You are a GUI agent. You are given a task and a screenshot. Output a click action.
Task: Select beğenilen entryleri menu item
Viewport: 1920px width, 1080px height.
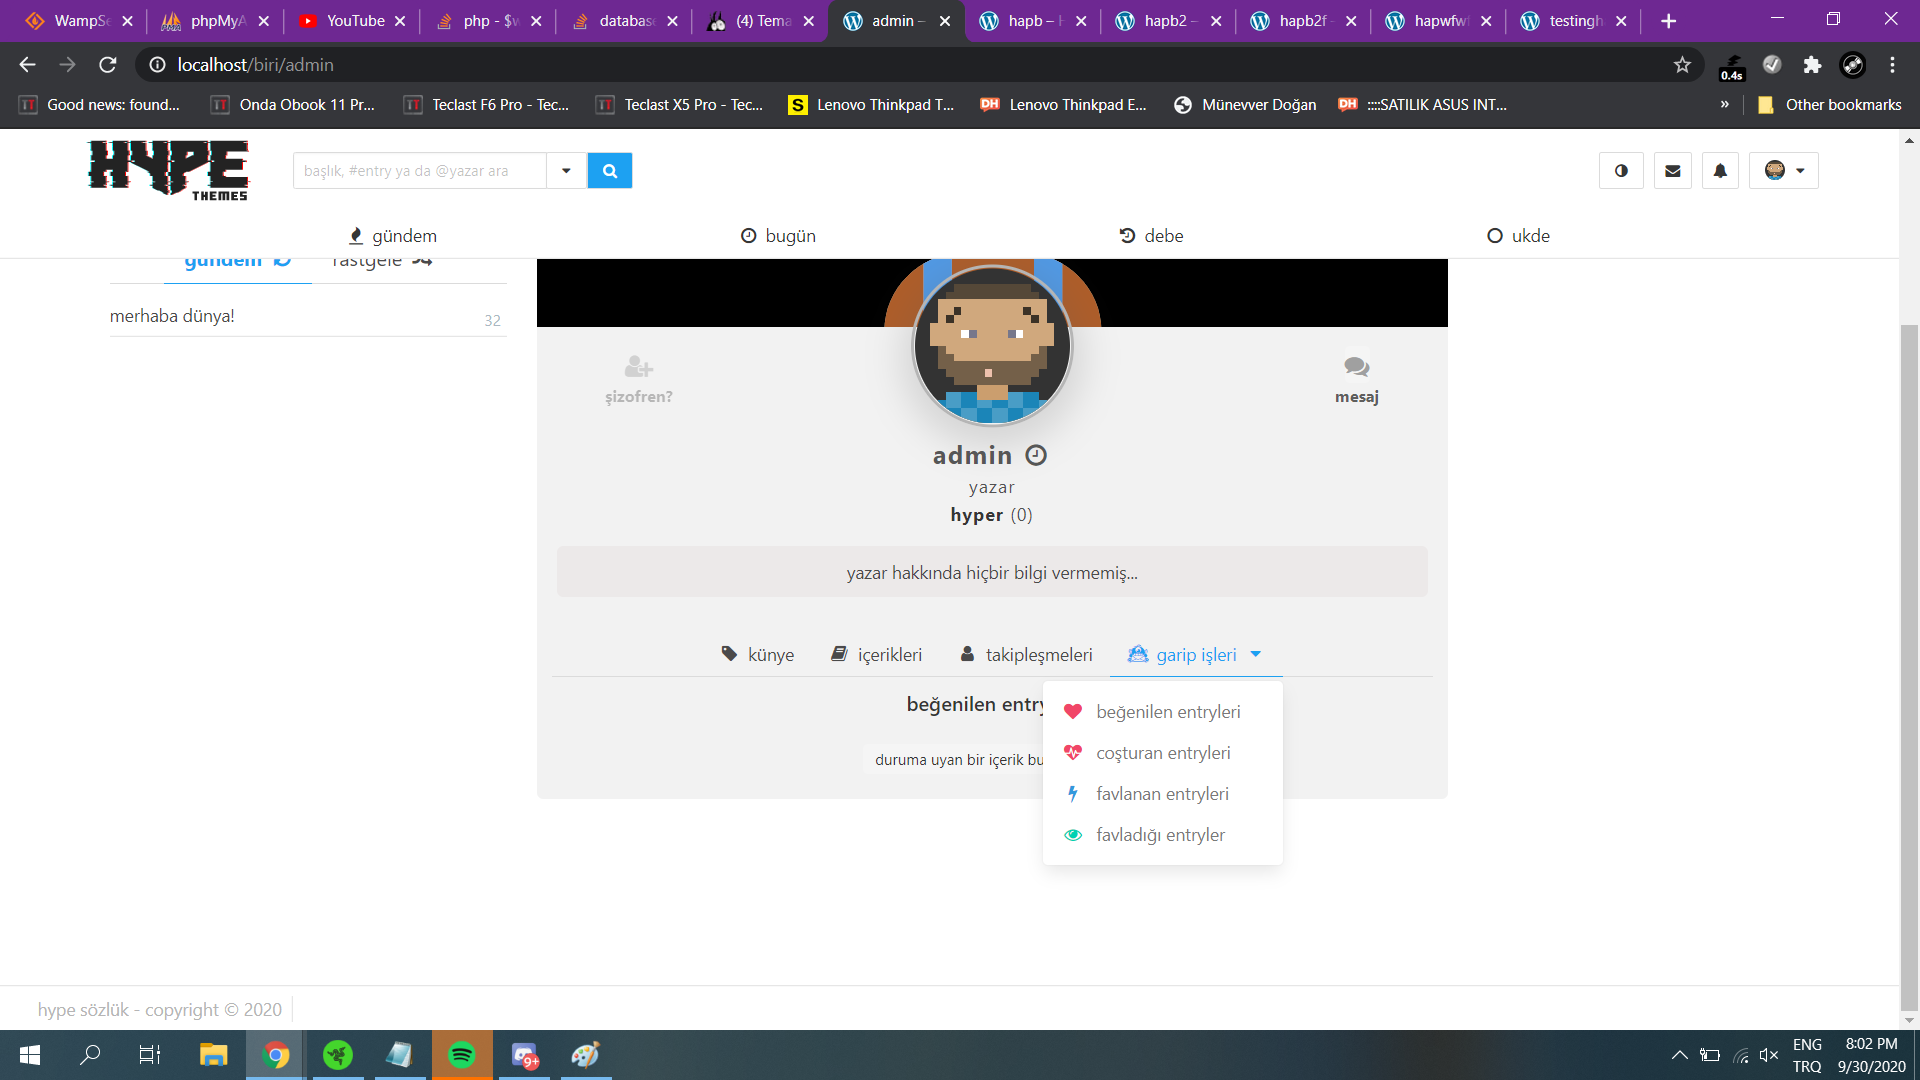pos(1162,712)
